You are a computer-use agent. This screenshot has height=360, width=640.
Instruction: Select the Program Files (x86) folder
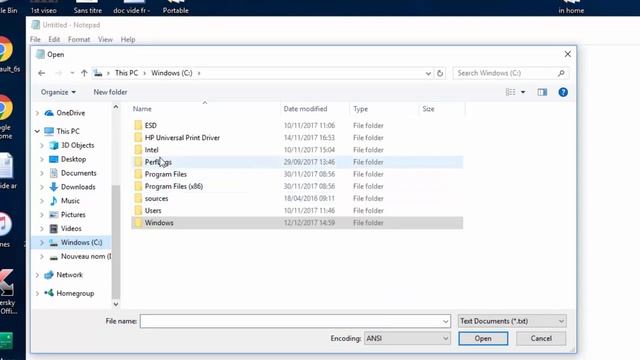click(x=174, y=187)
